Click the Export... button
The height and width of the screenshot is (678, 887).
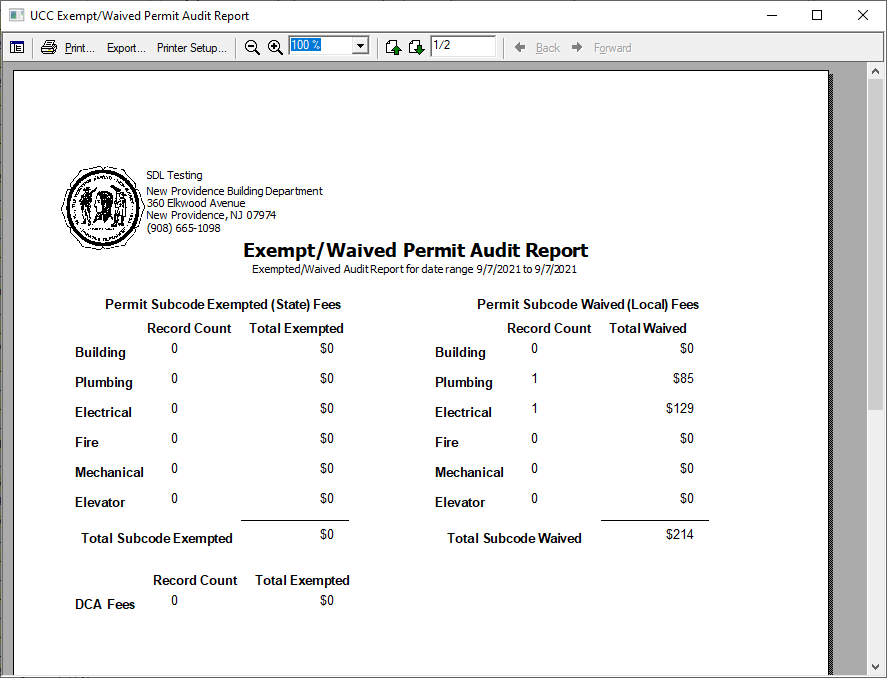126,48
